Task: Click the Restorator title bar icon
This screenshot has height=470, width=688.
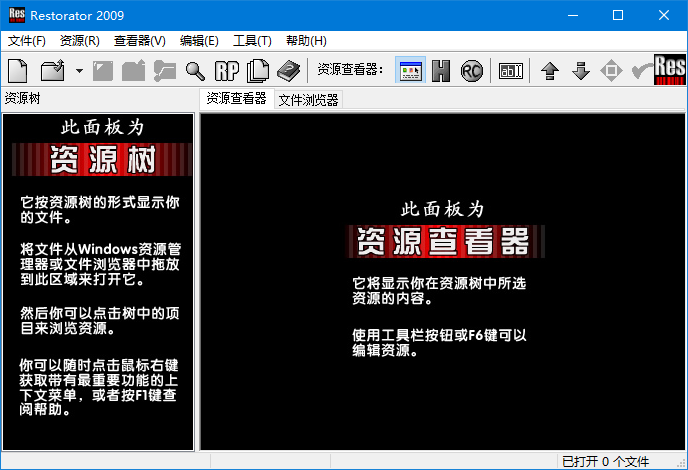Action: point(17,15)
